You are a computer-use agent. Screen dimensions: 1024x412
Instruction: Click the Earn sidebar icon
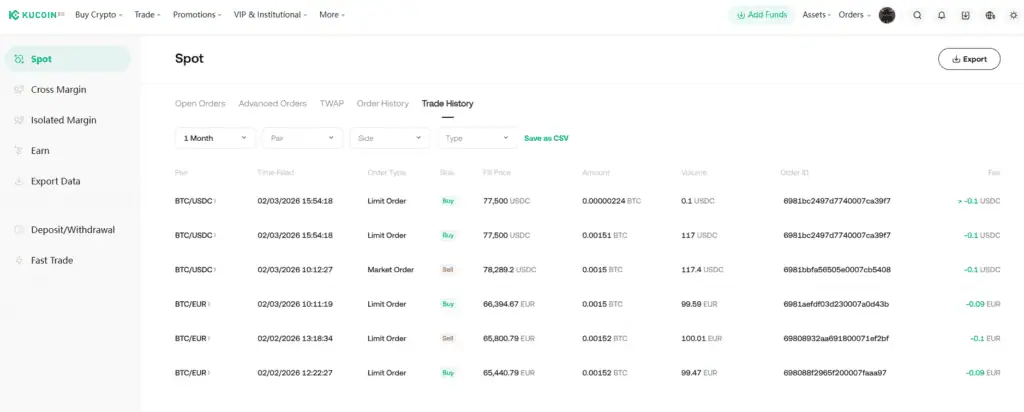click(19, 151)
